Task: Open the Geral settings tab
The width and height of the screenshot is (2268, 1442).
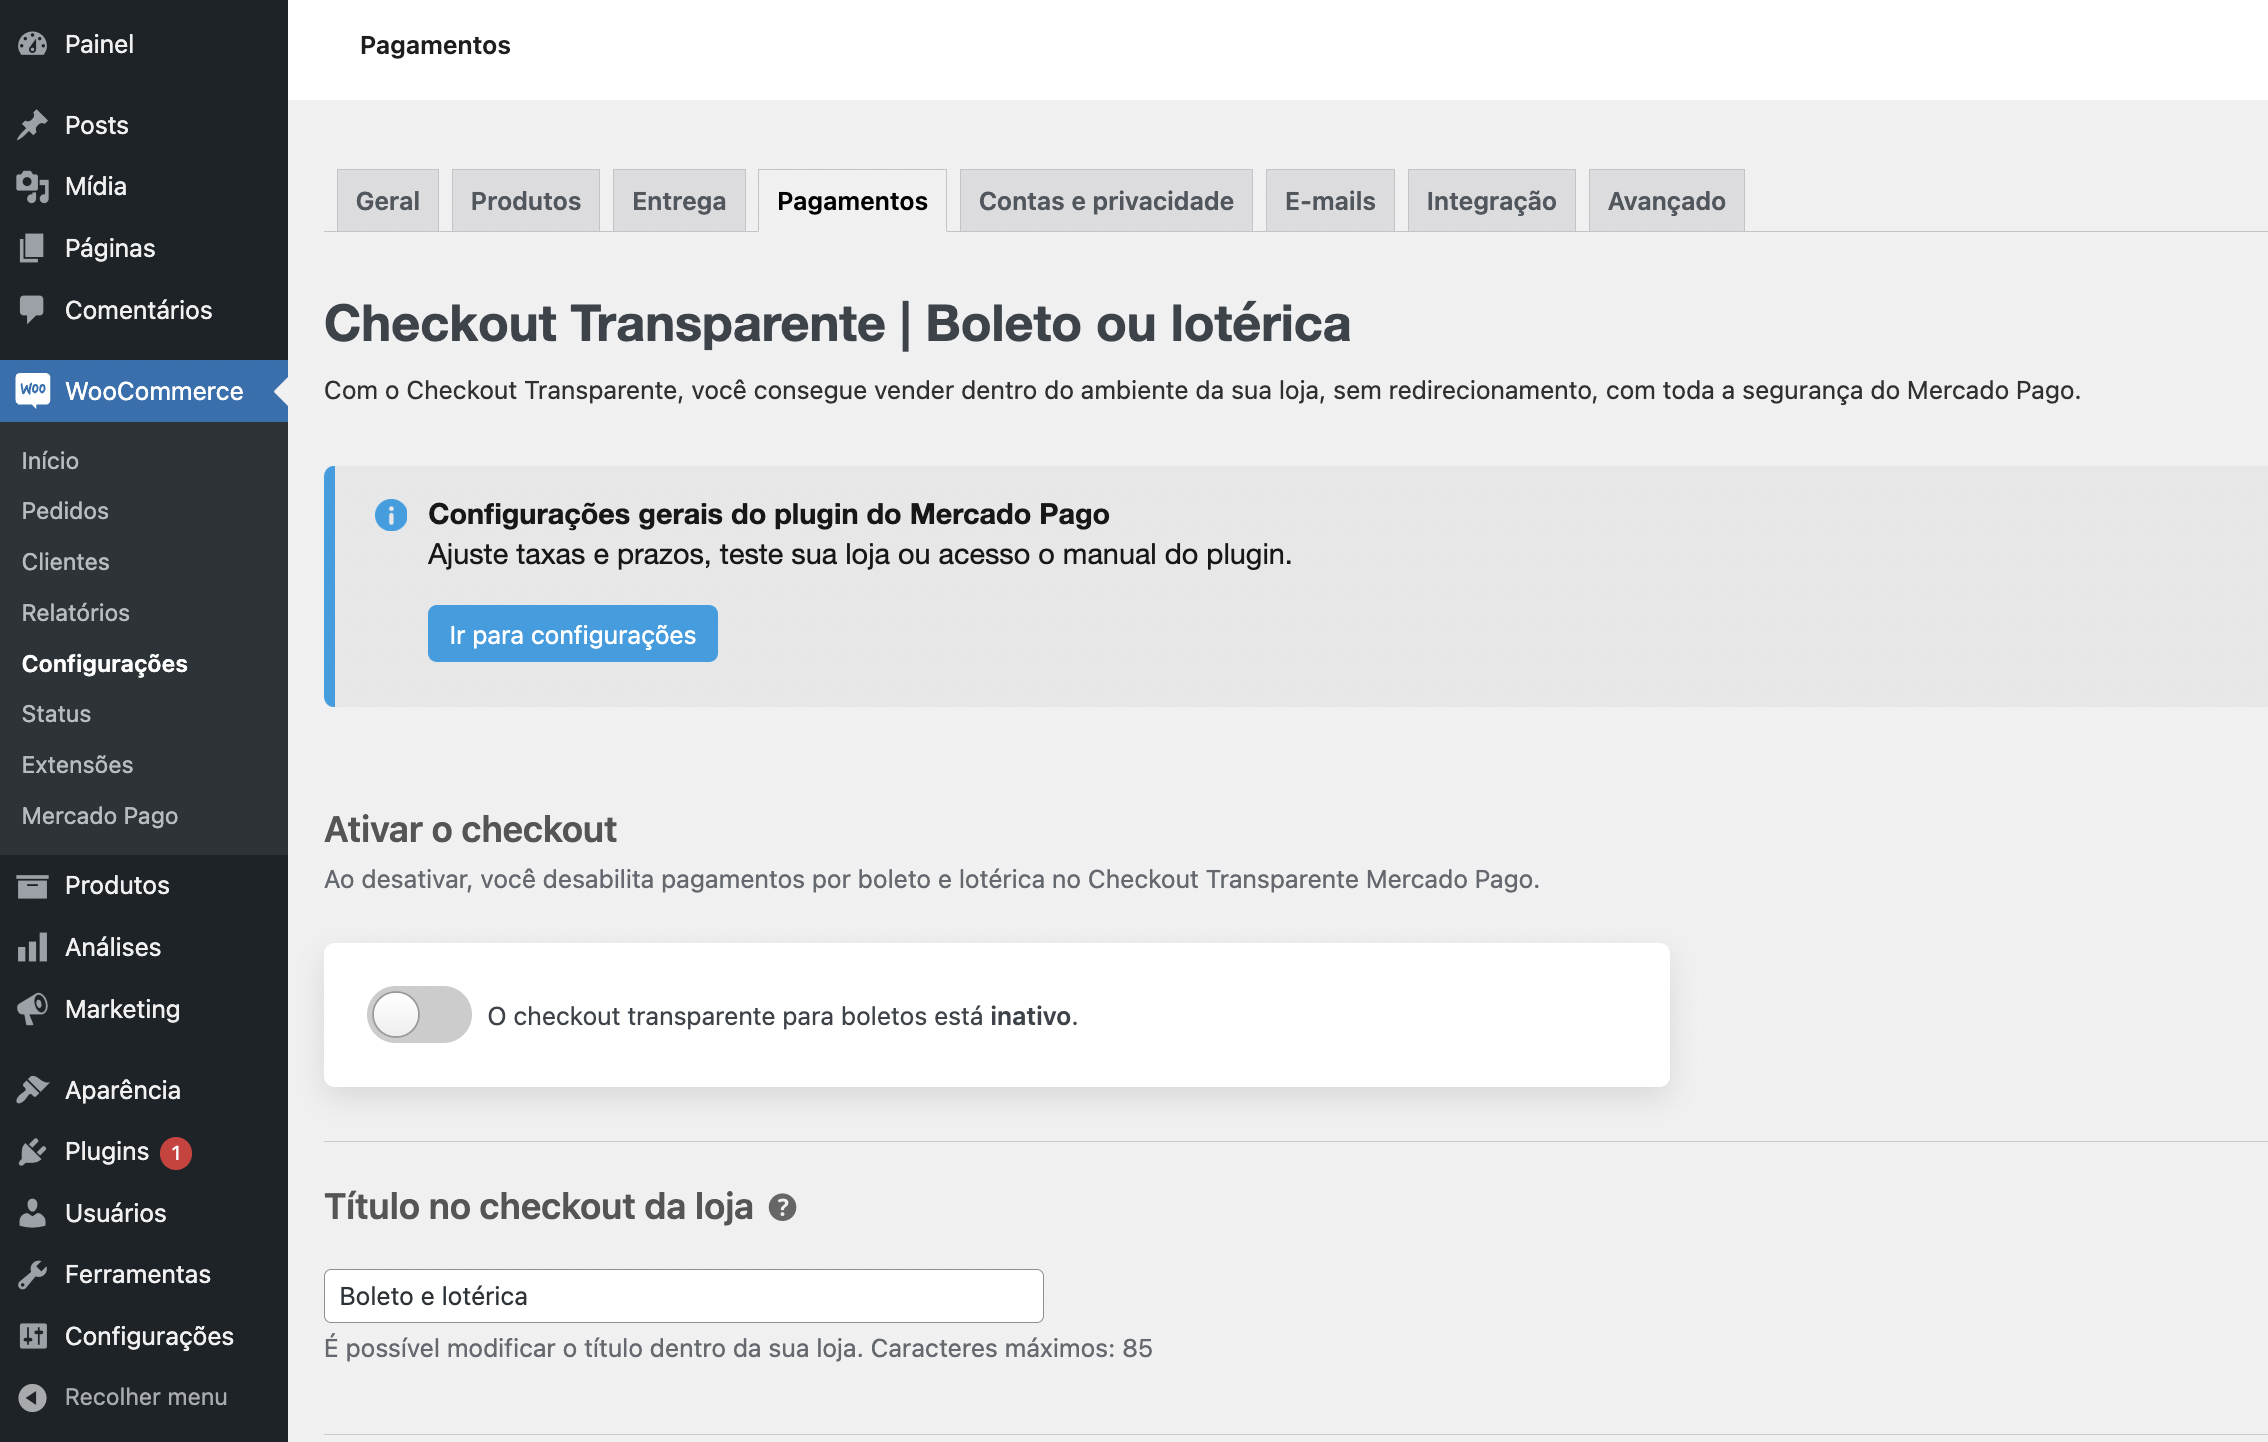Action: click(x=388, y=201)
